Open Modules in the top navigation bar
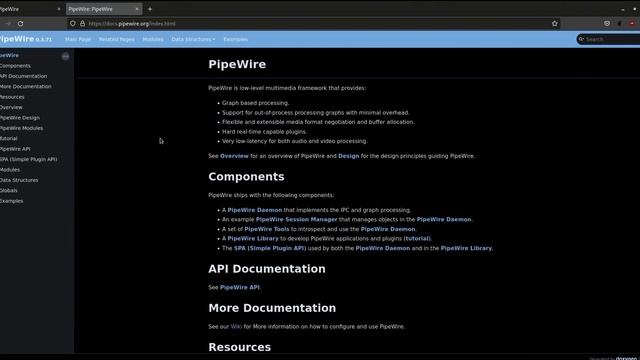The height and width of the screenshot is (360, 640). (153, 39)
